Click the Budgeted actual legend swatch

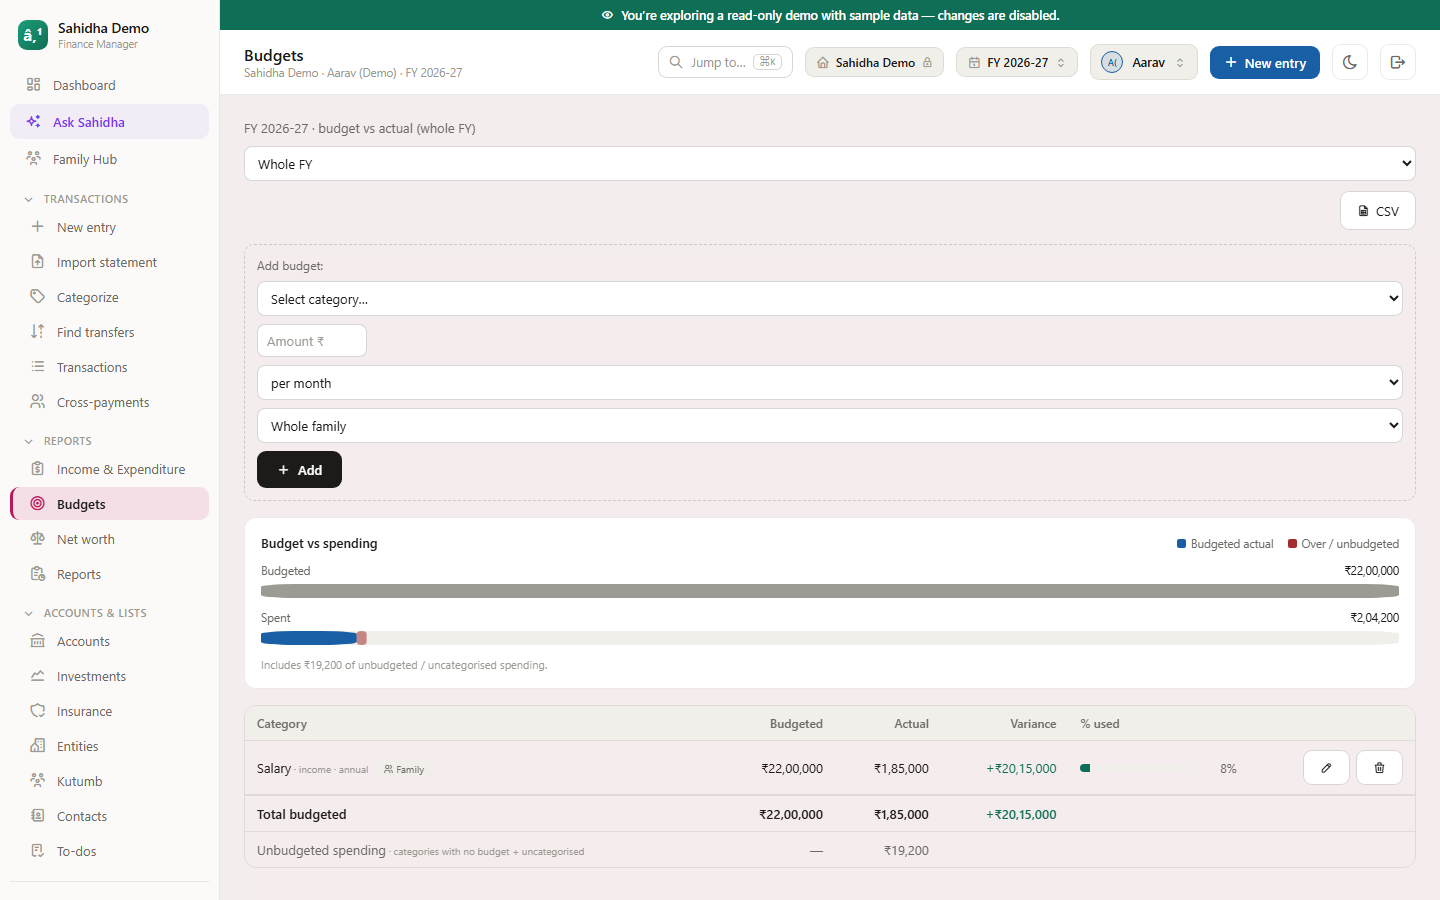point(1182,544)
